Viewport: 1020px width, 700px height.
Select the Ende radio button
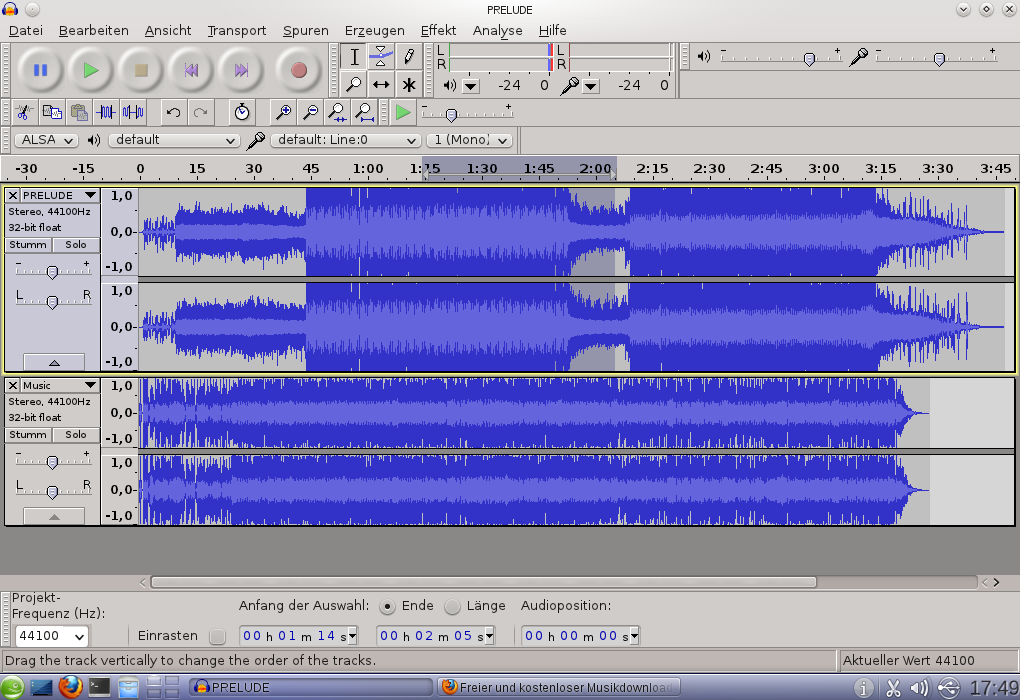tap(387, 606)
